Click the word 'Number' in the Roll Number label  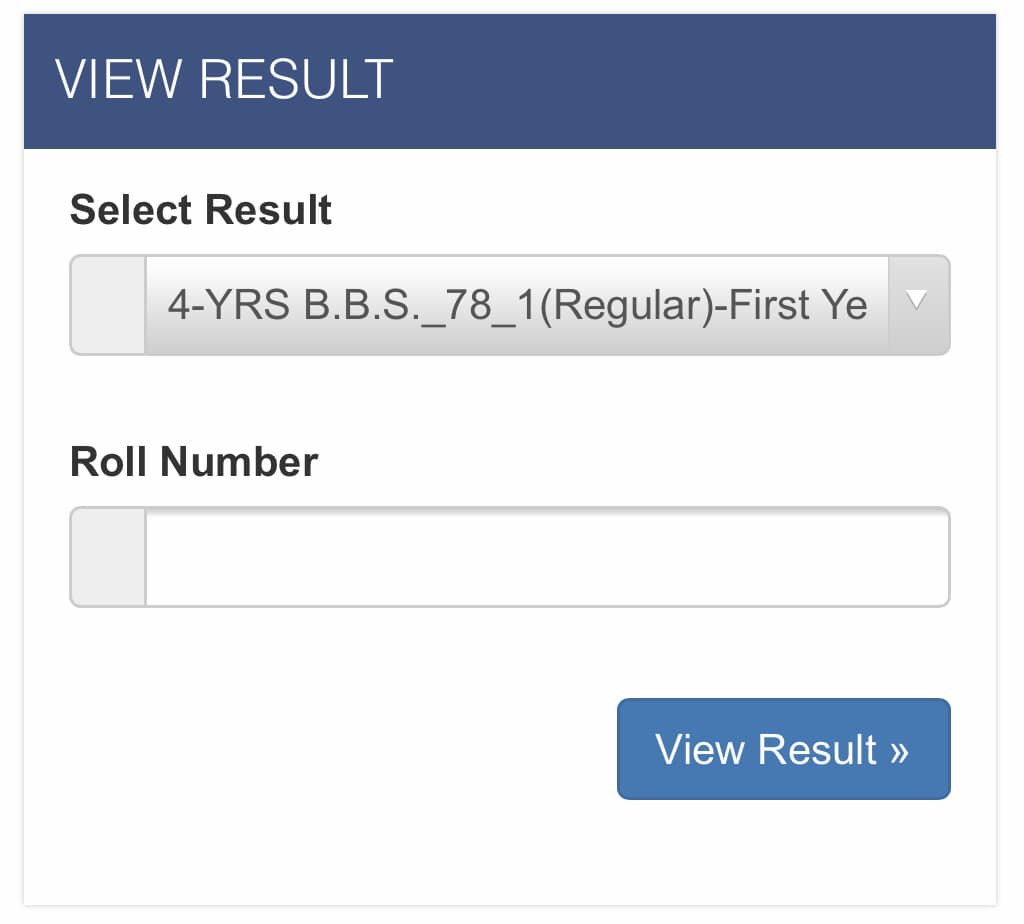click(x=240, y=462)
